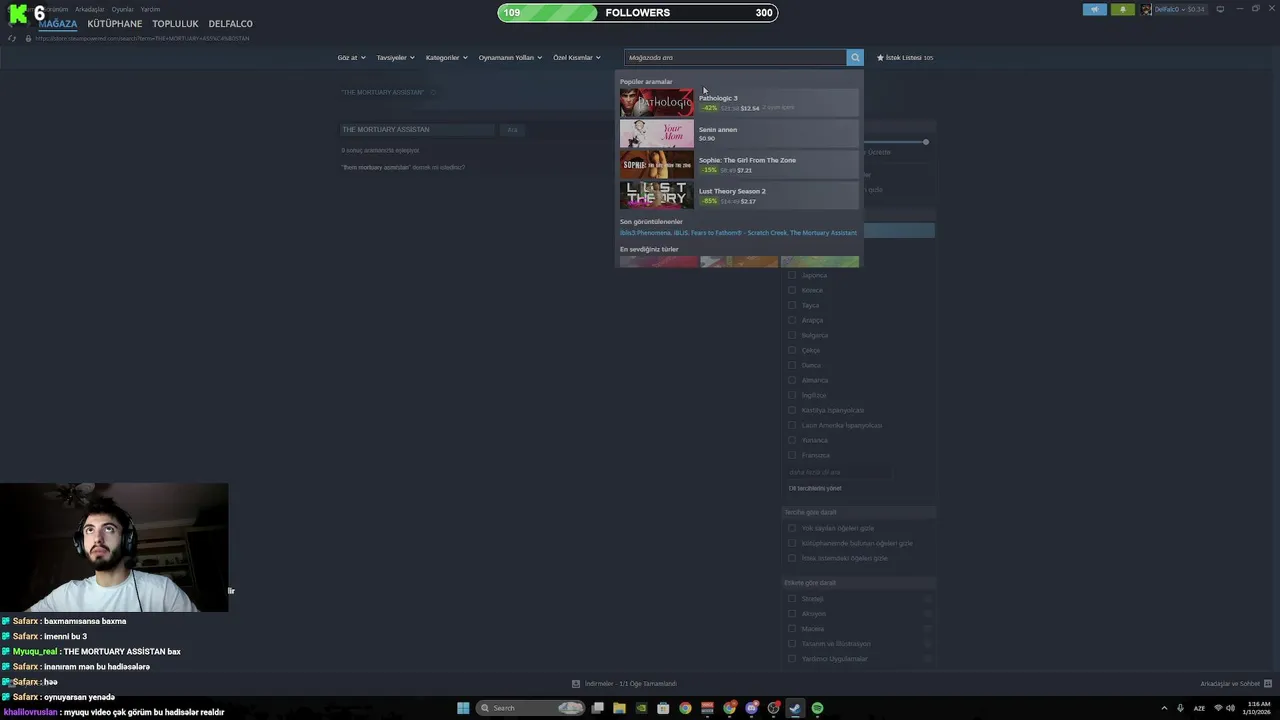Viewport: 1280px width, 720px height.
Task: Switch to the Steam taskbar icon
Action: (795, 708)
